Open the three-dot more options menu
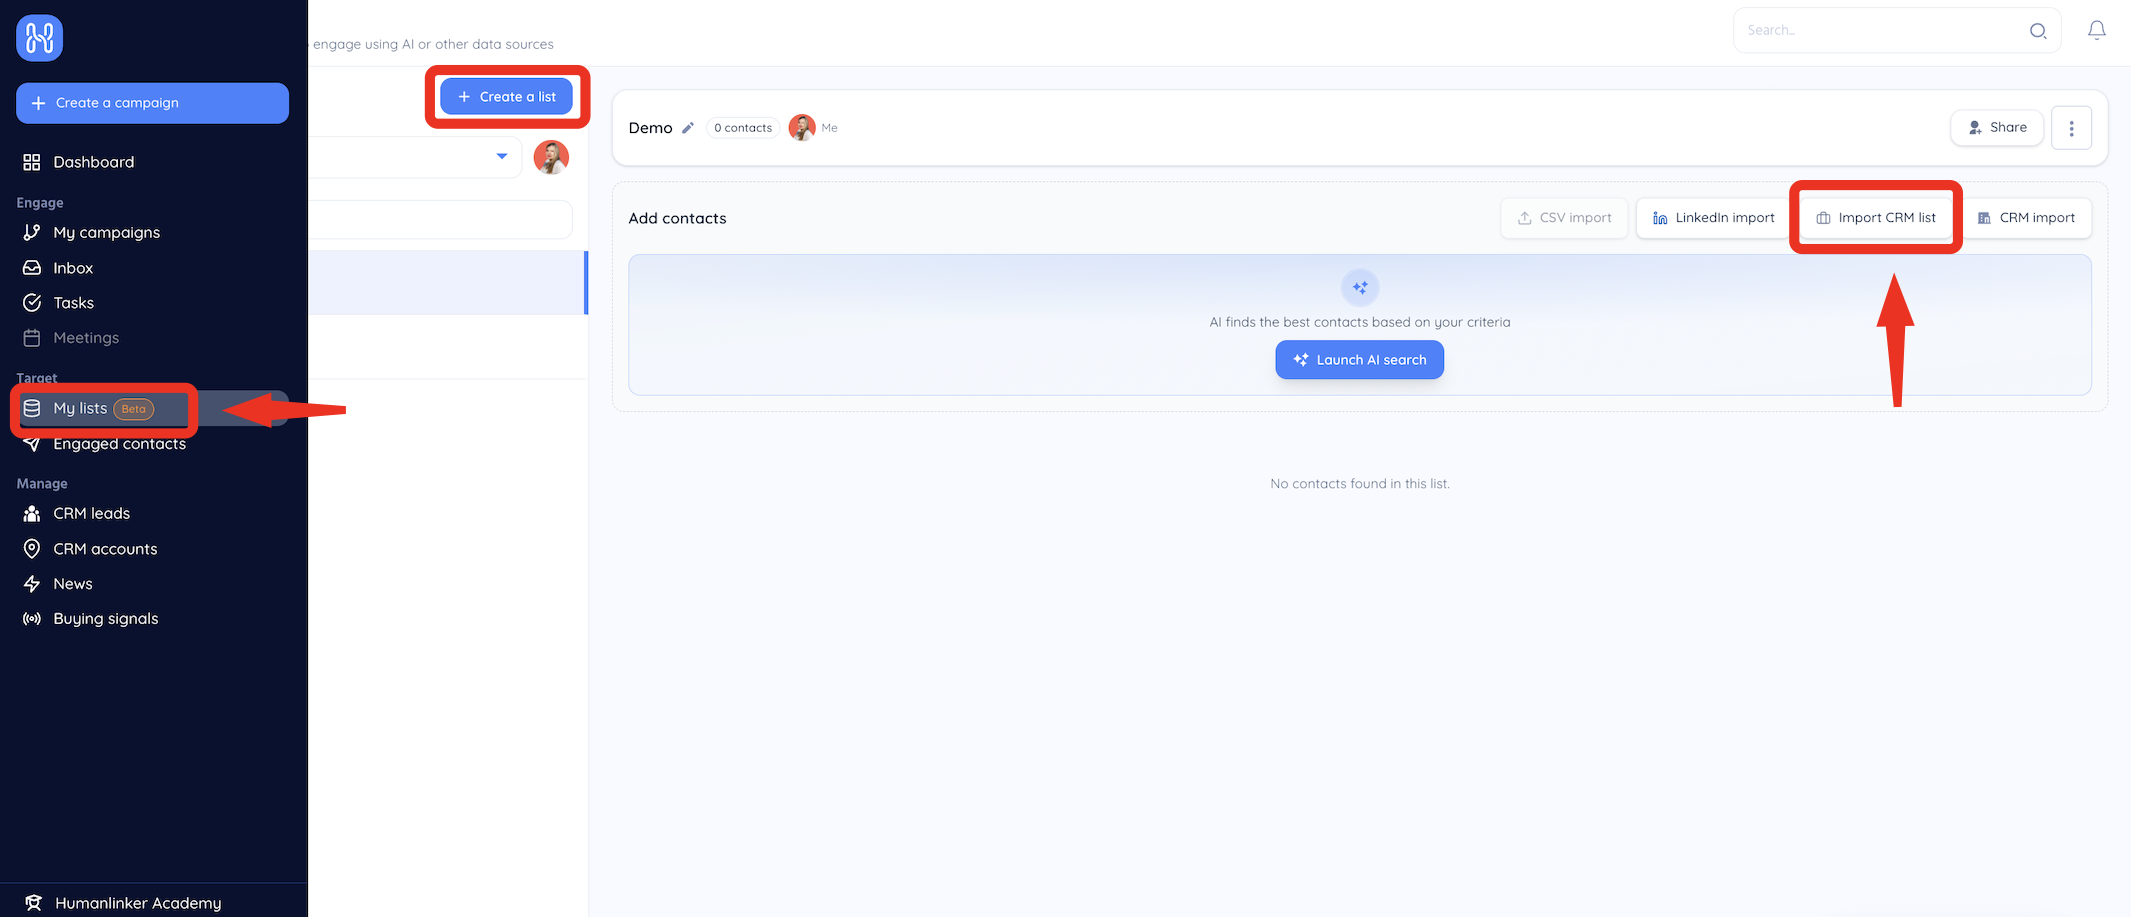The width and height of the screenshot is (2131, 917). pos(2072,128)
